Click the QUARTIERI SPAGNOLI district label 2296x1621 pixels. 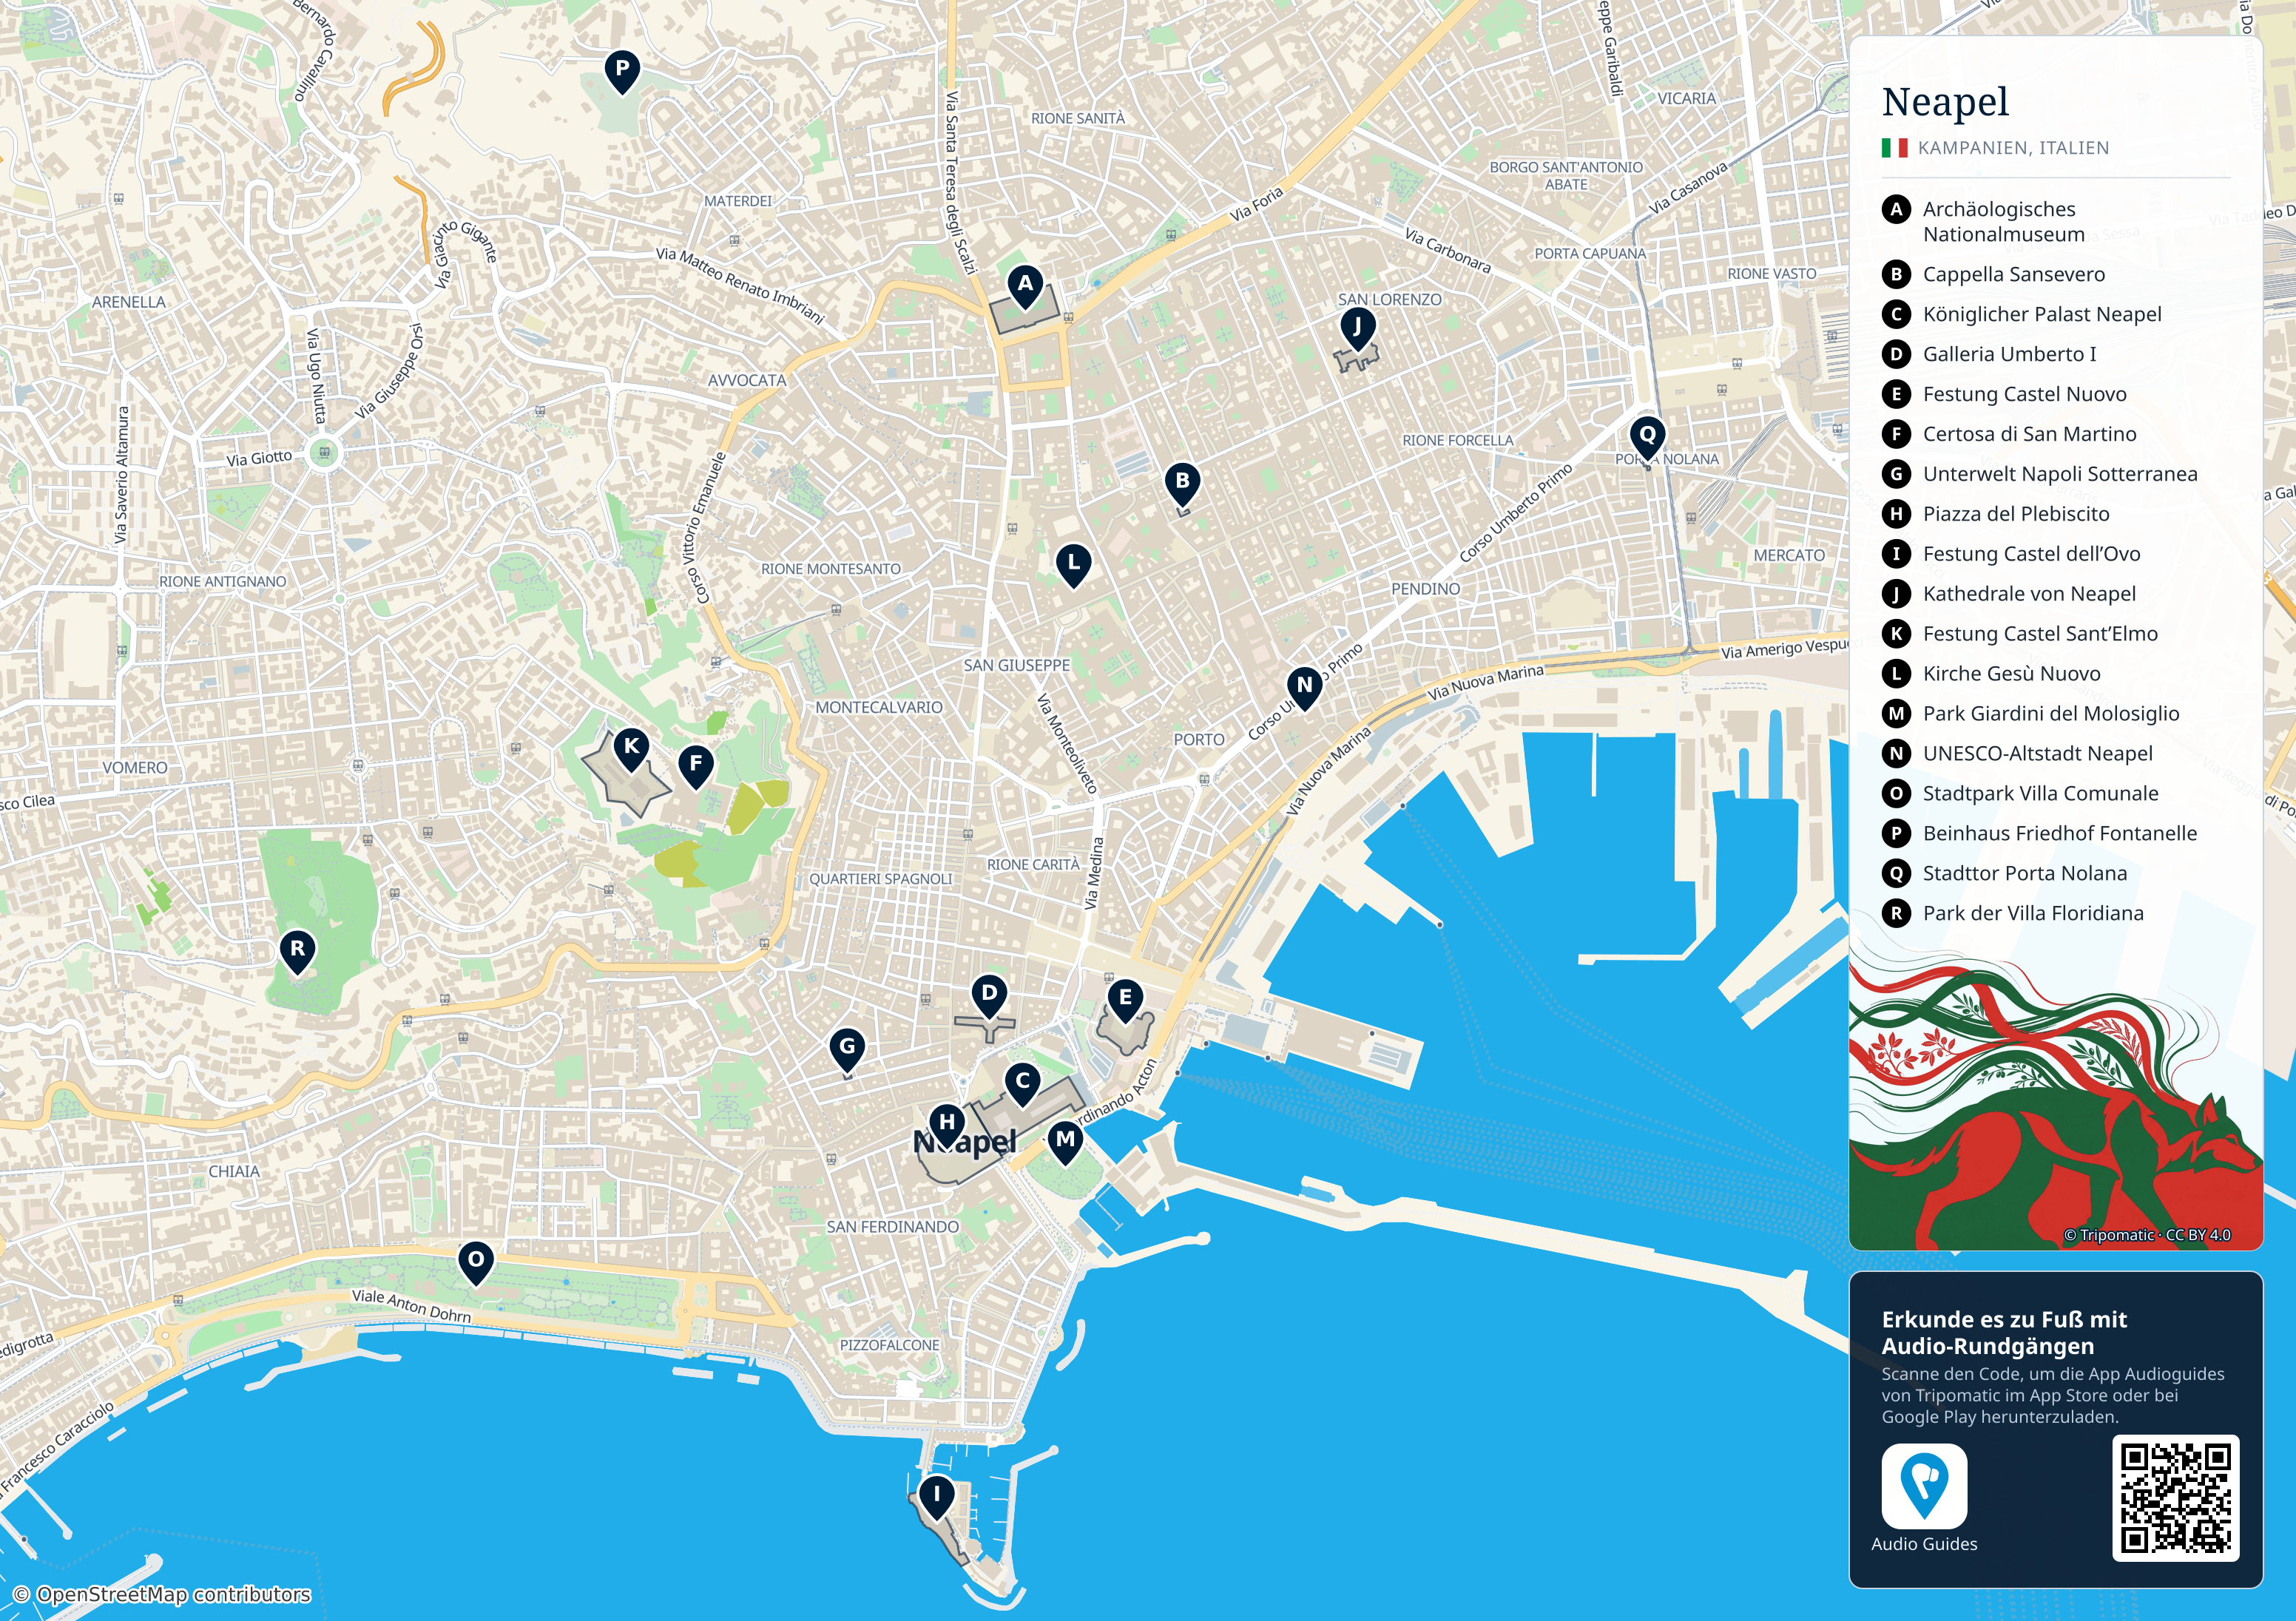click(881, 879)
